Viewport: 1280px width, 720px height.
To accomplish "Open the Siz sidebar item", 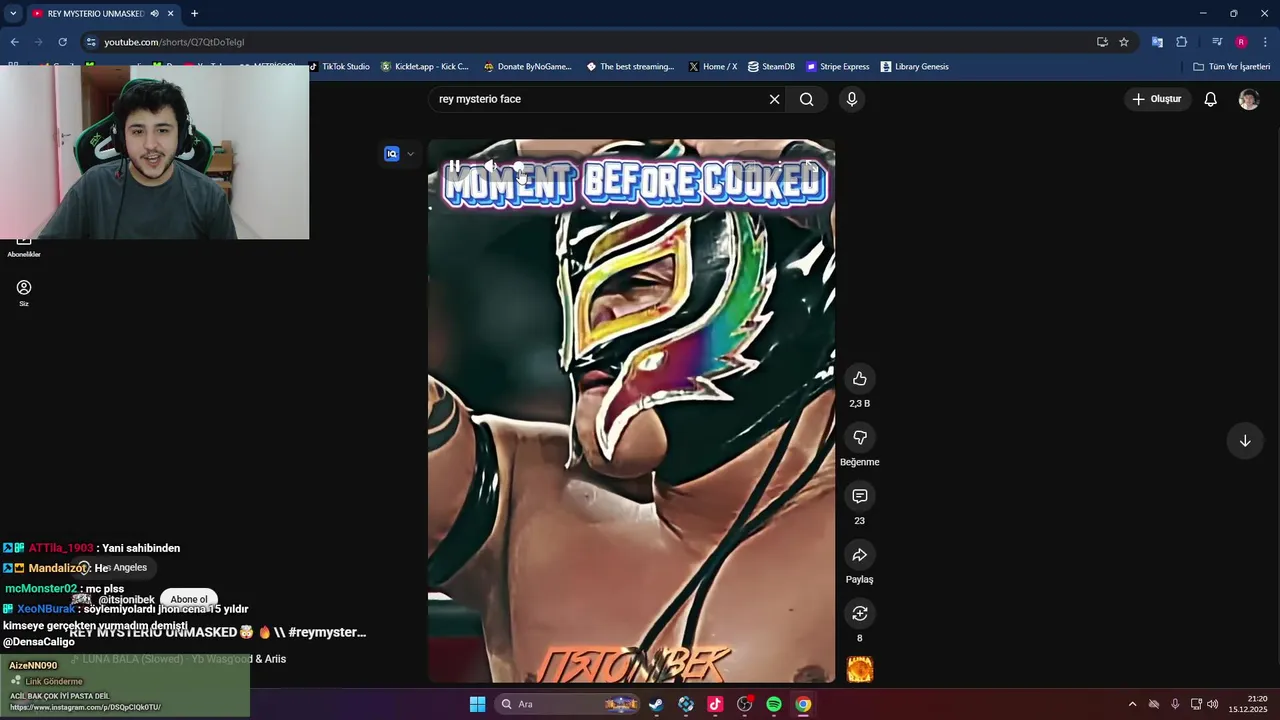I will click(x=24, y=293).
